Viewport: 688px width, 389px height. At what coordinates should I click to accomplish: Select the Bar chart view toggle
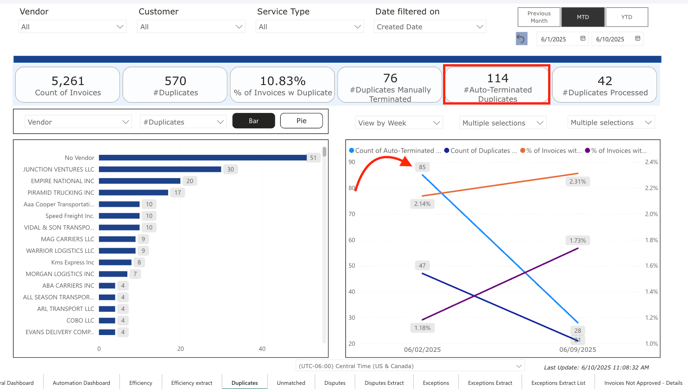click(x=254, y=121)
